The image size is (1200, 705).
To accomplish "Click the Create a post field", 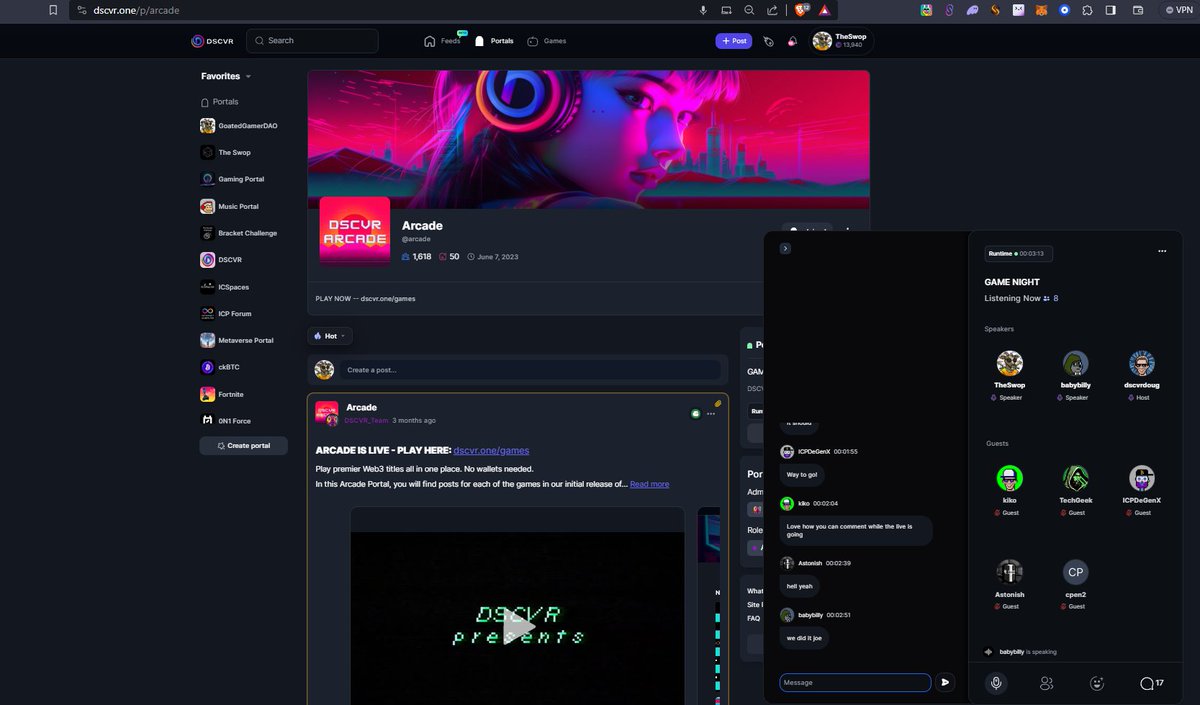I will [x=529, y=370].
